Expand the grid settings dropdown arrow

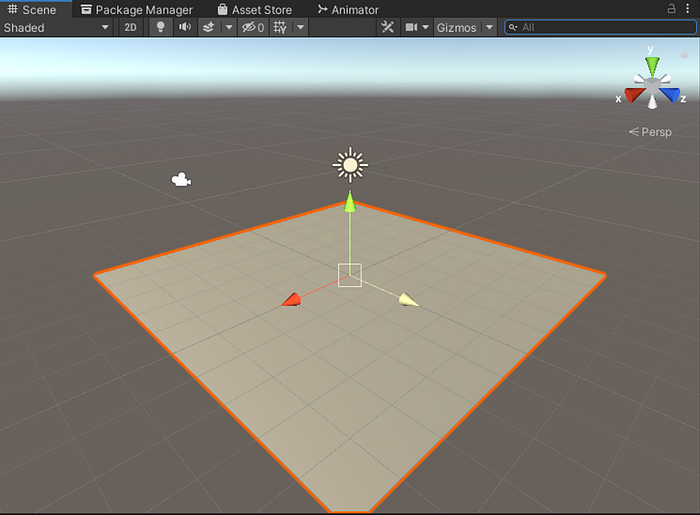(301, 27)
